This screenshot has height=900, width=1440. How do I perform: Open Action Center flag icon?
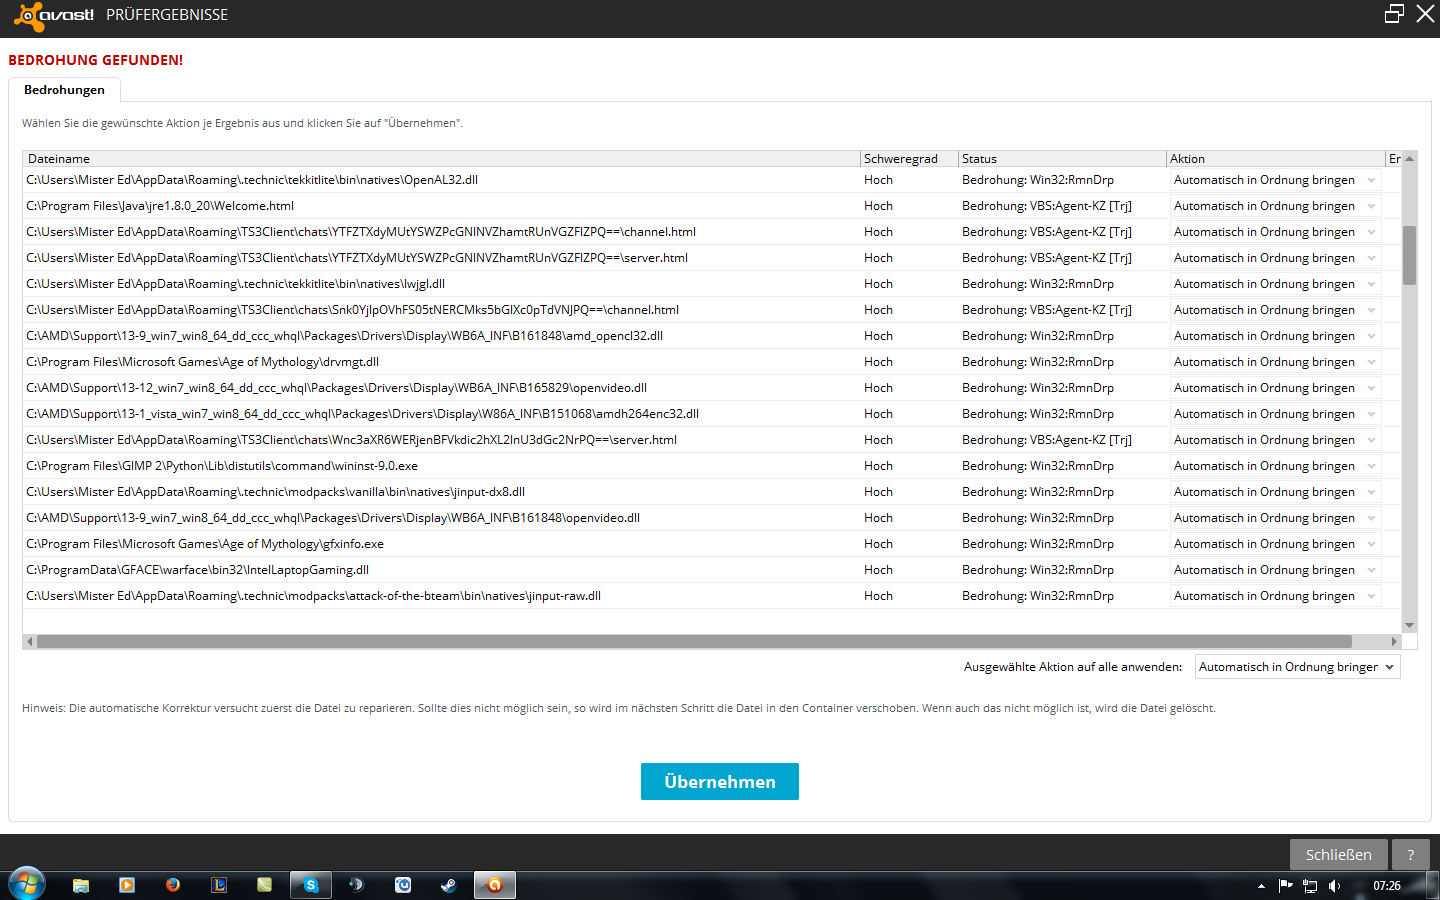pyautogui.click(x=1285, y=886)
